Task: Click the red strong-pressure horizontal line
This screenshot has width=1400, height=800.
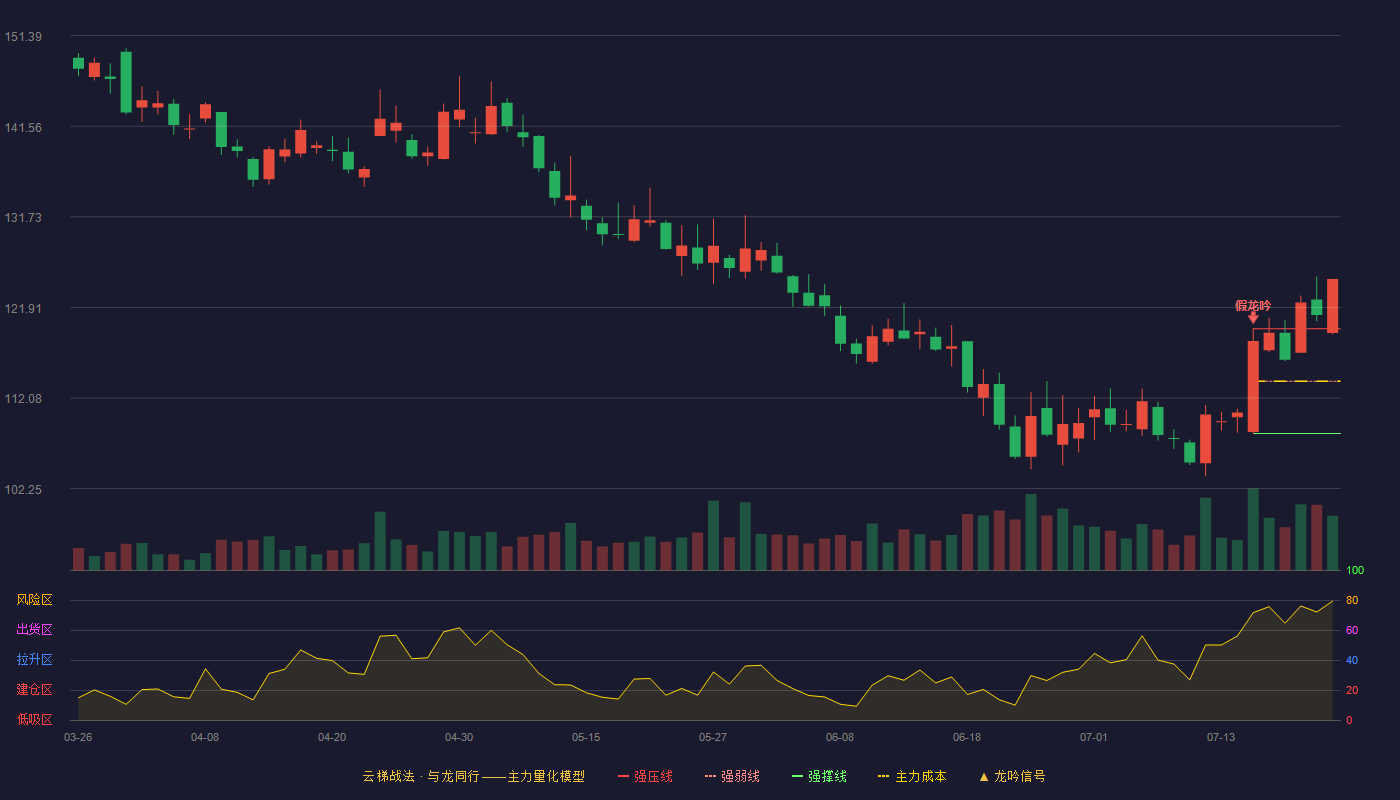Action: coord(1296,329)
